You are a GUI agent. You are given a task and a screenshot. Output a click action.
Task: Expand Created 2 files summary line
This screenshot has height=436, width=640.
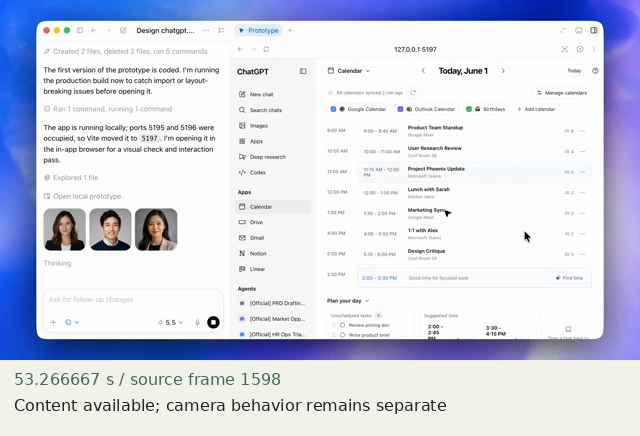pyautogui.click(x=126, y=51)
